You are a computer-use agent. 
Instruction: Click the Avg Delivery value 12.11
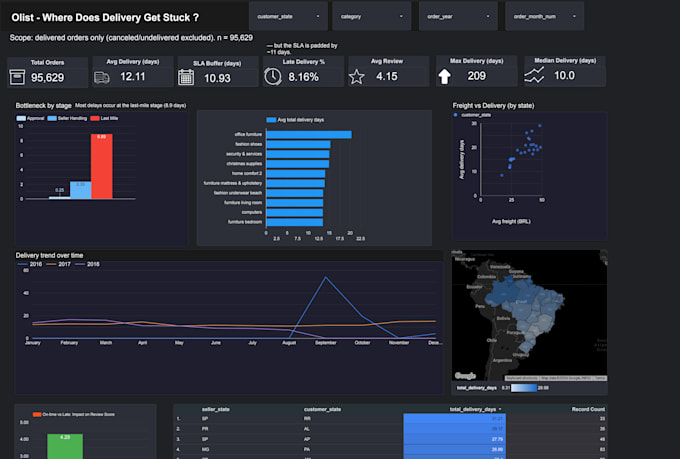click(x=133, y=77)
